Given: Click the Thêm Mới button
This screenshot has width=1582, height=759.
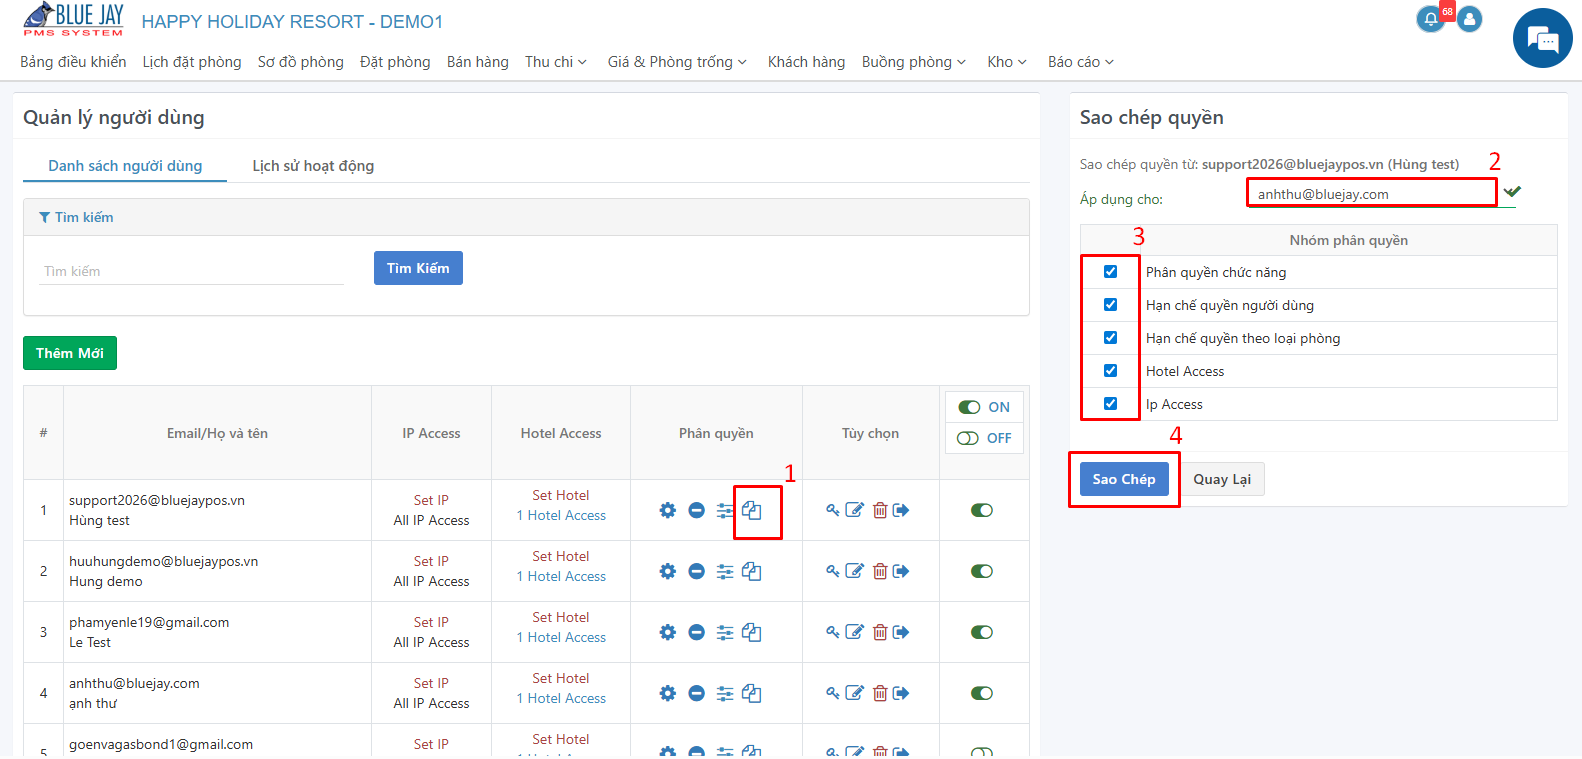Looking at the screenshot, I should 70,353.
